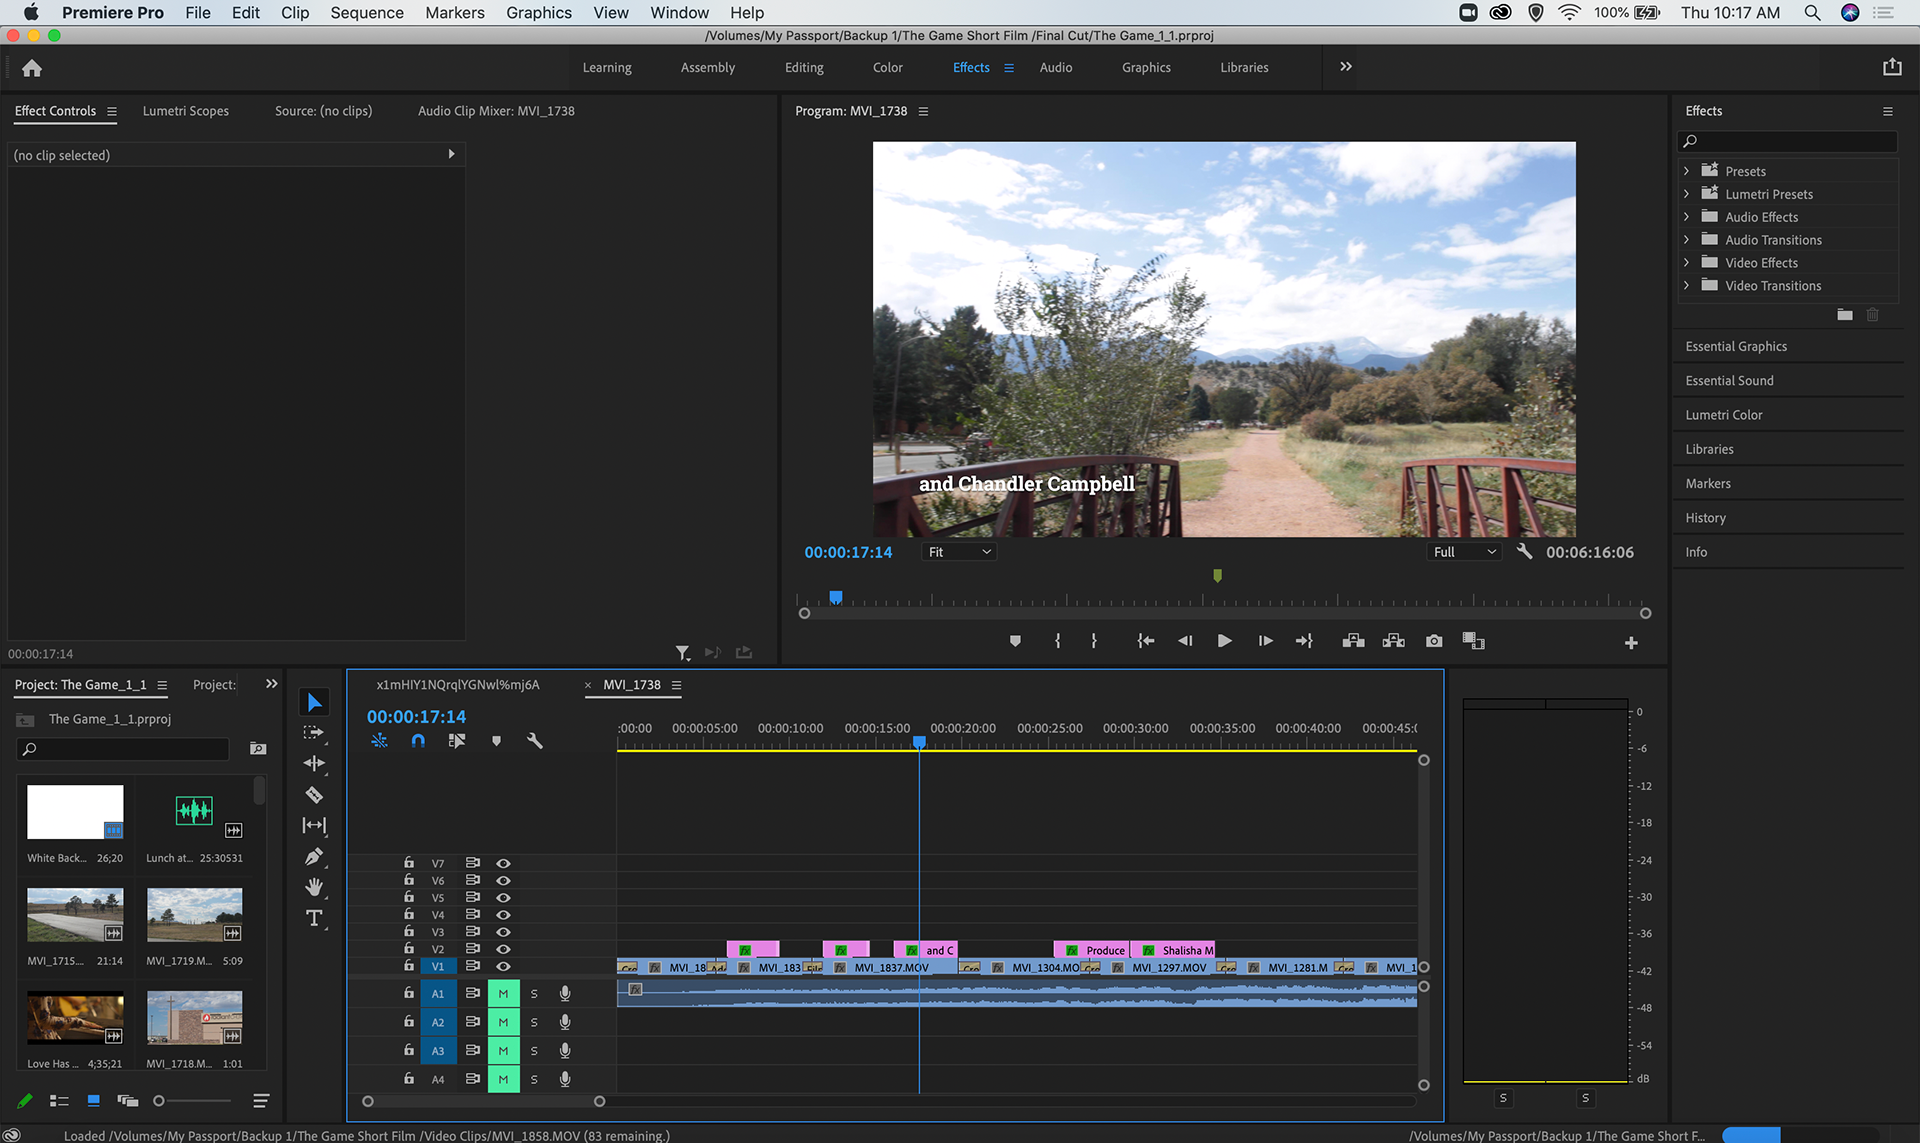1920x1143 pixels.
Task: Select the Selection tool arrow
Action: pyautogui.click(x=314, y=702)
